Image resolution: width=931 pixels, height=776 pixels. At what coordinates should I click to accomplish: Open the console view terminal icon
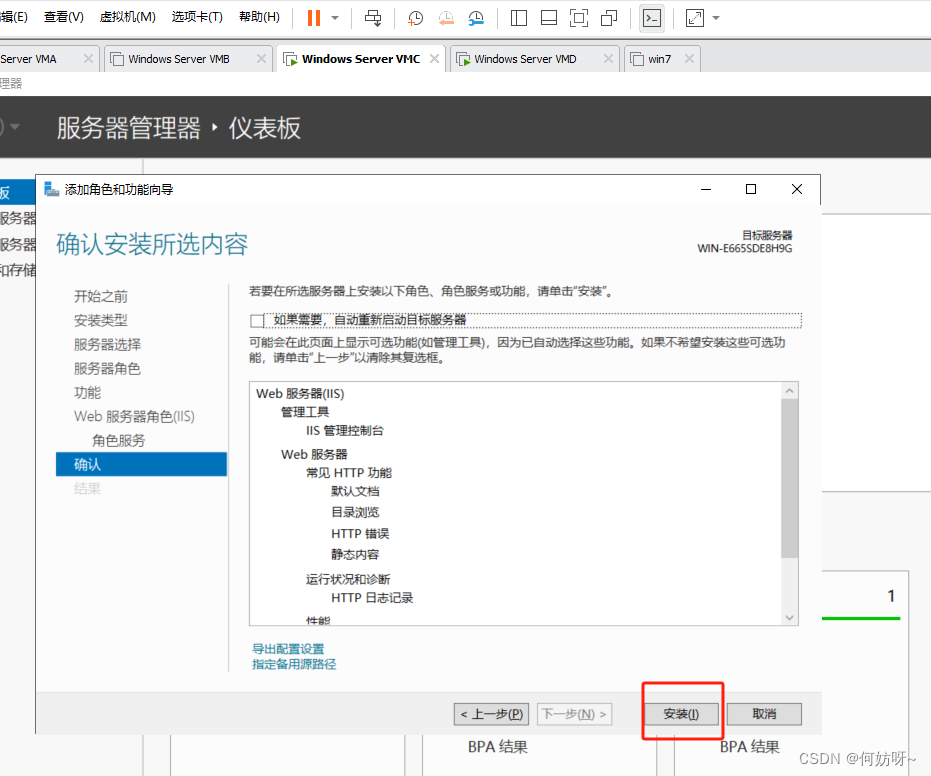coord(652,18)
